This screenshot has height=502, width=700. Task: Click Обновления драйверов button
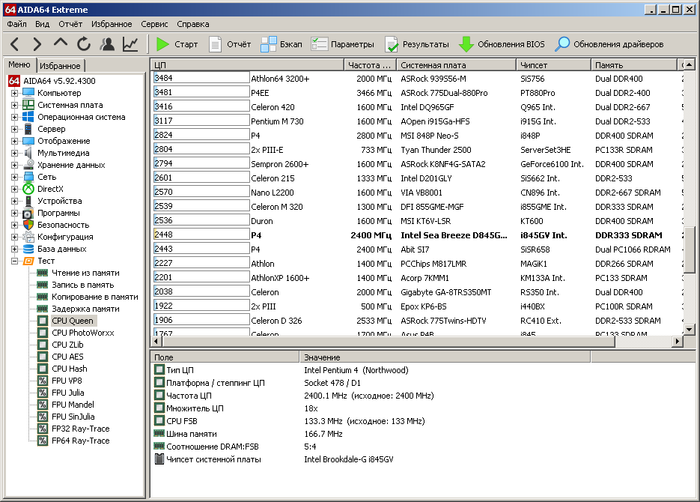pos(609,45)
